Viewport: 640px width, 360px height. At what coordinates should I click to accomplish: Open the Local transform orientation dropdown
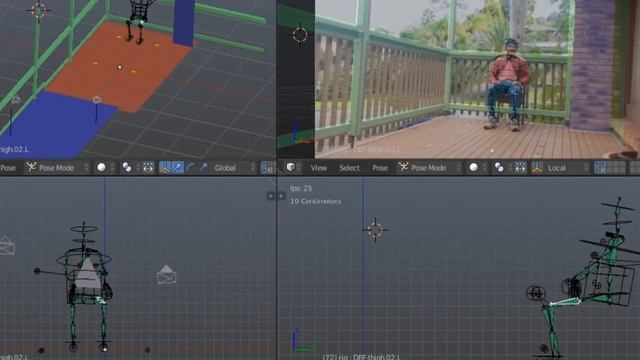coord(566,168)
